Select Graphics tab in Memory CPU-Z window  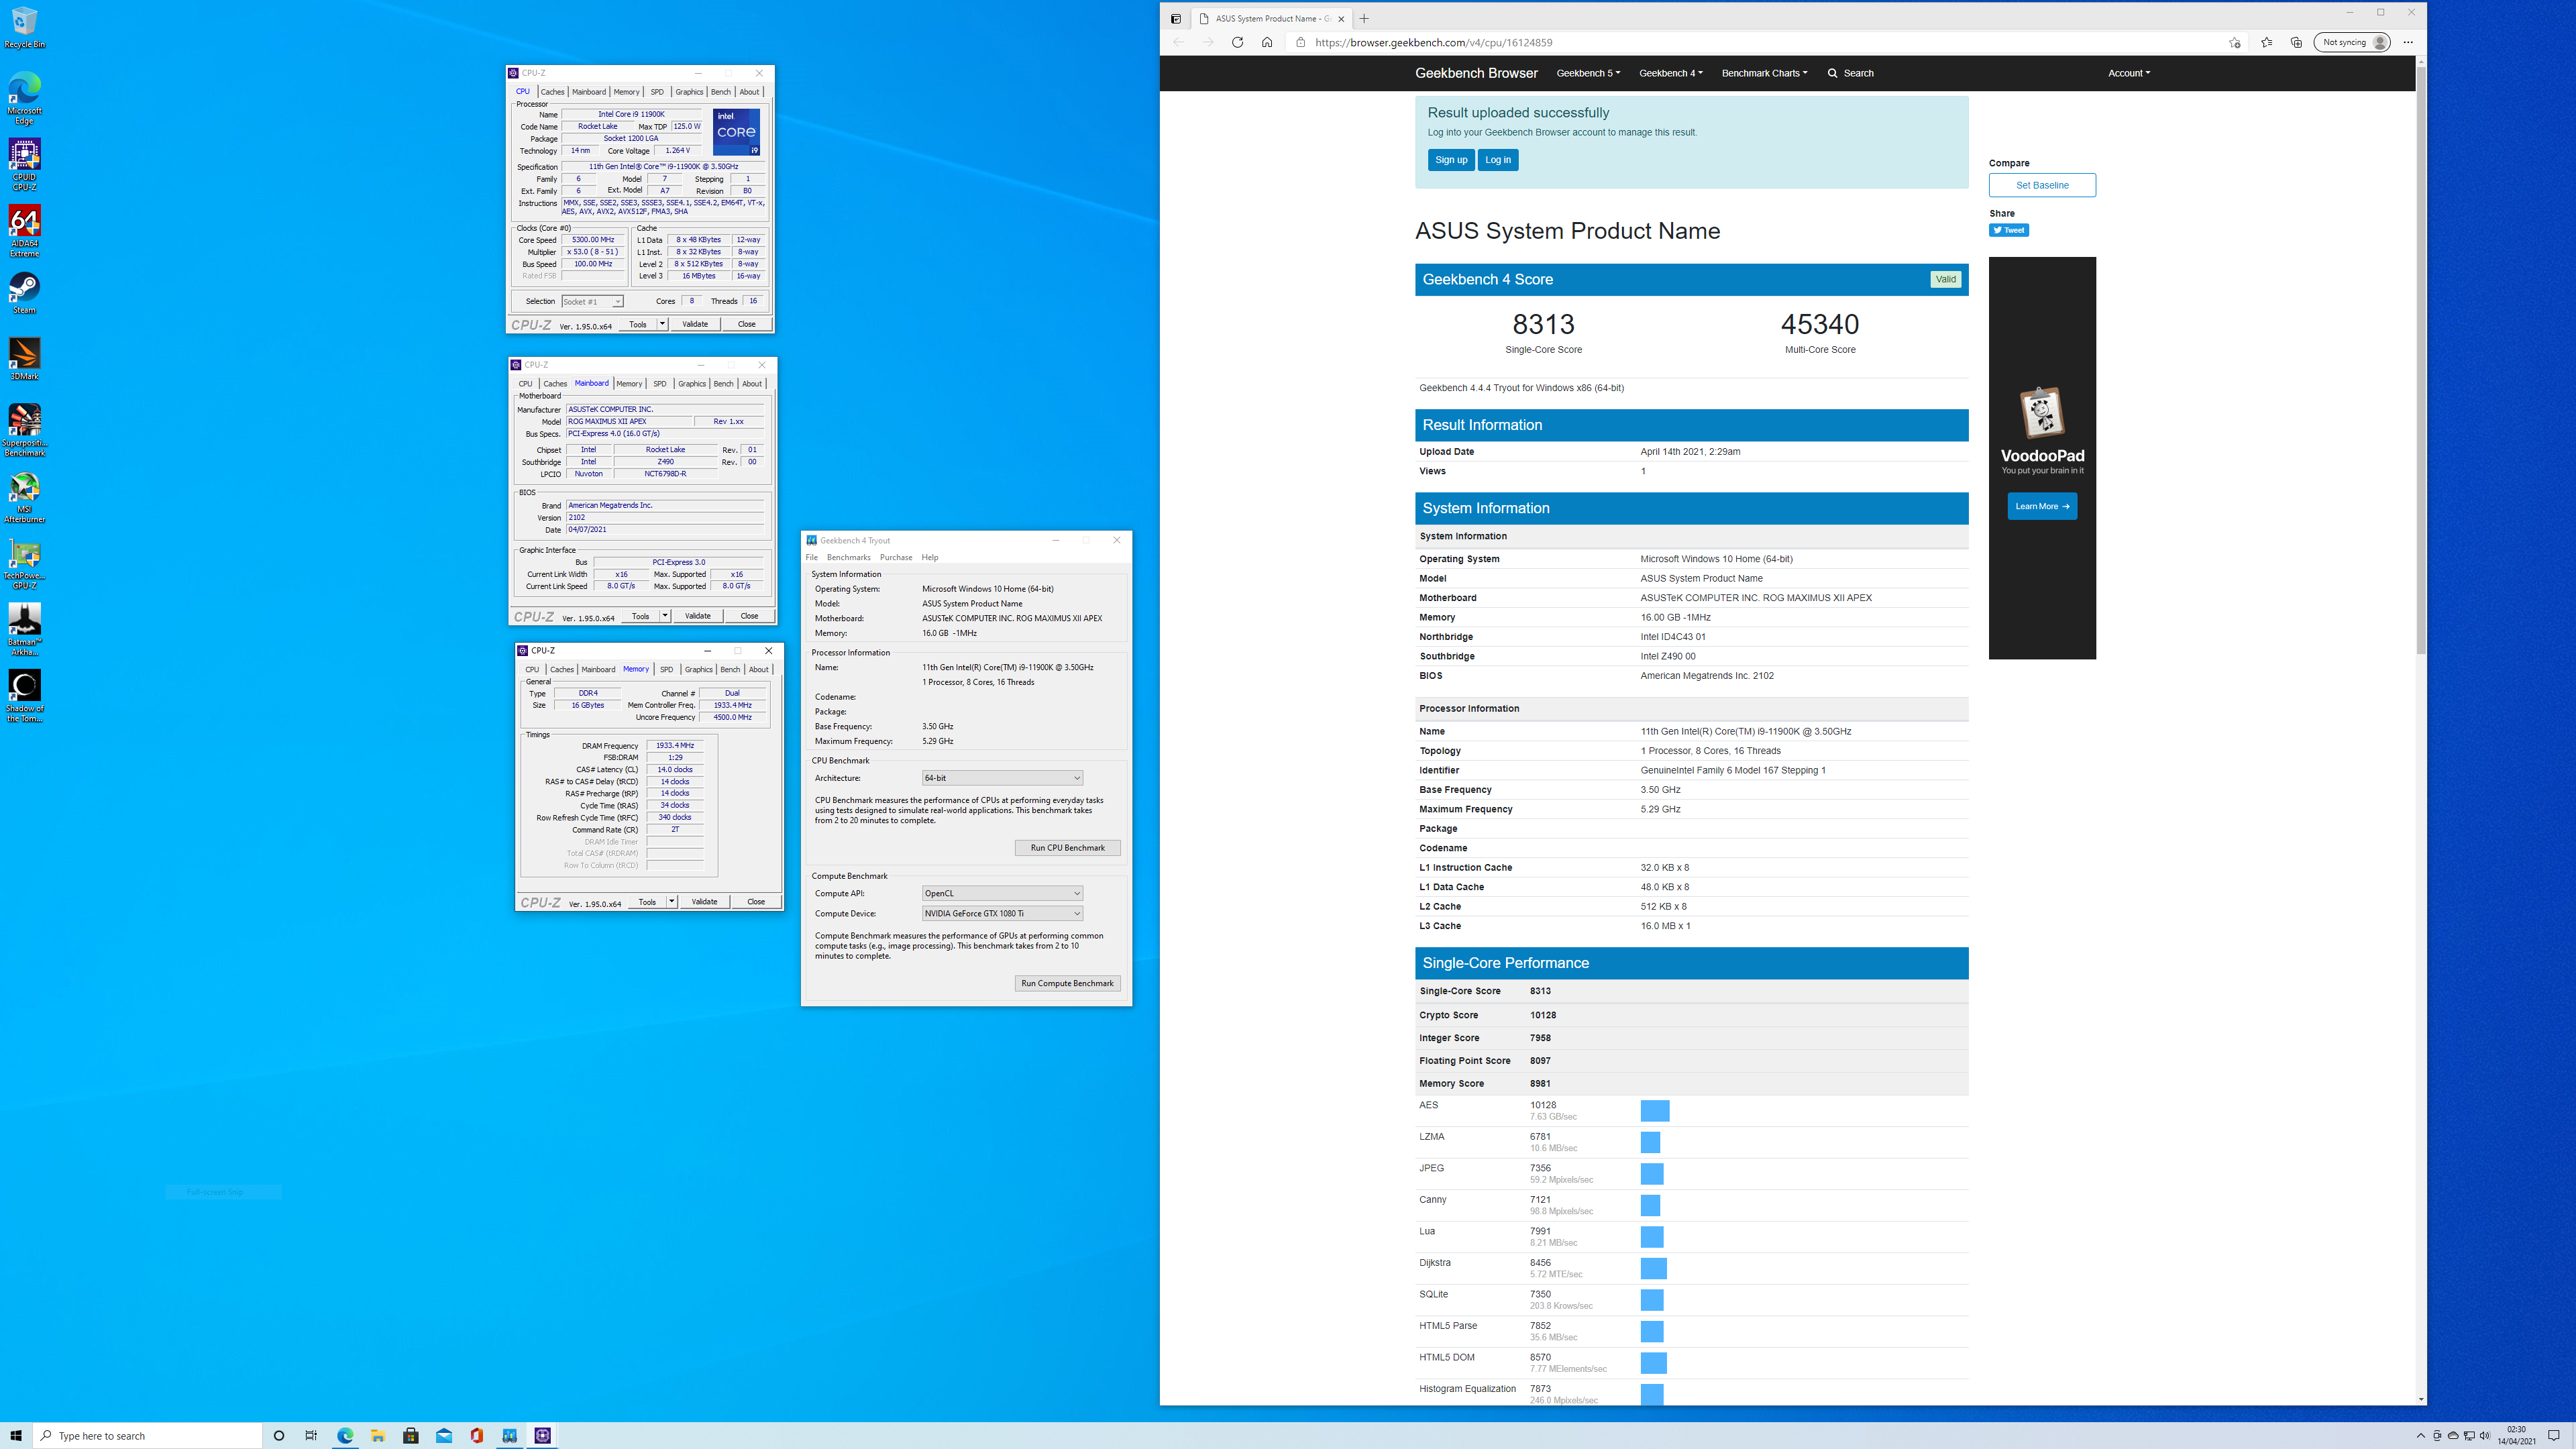698,670
